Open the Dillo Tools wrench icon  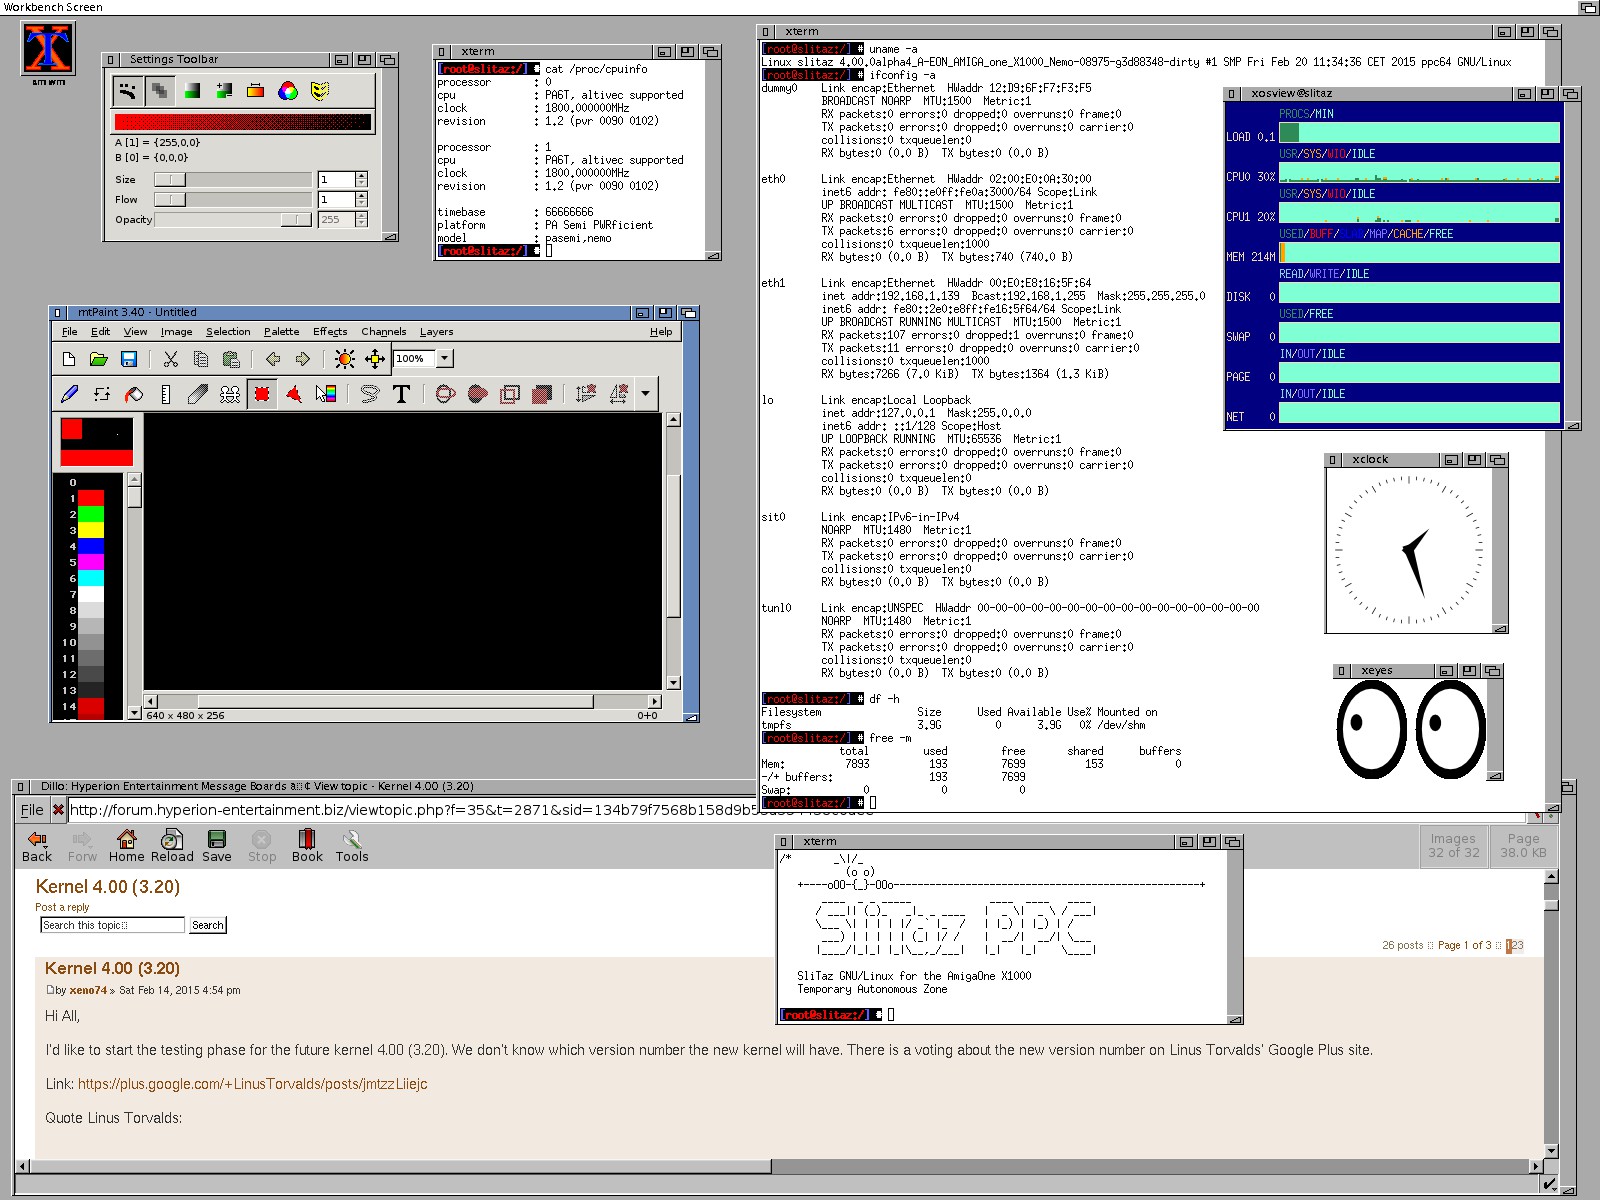[351, 845]
